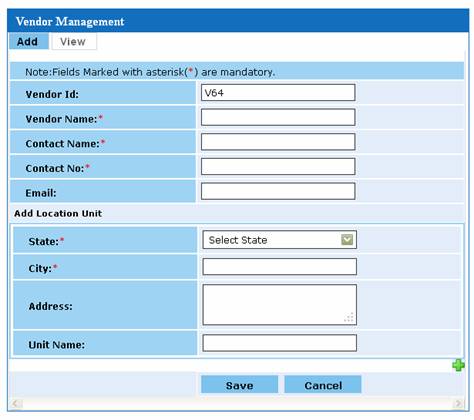Click into the City input field
Viewport: 474px width, 420px height.
pyautogui.click(x=279, y=267)
